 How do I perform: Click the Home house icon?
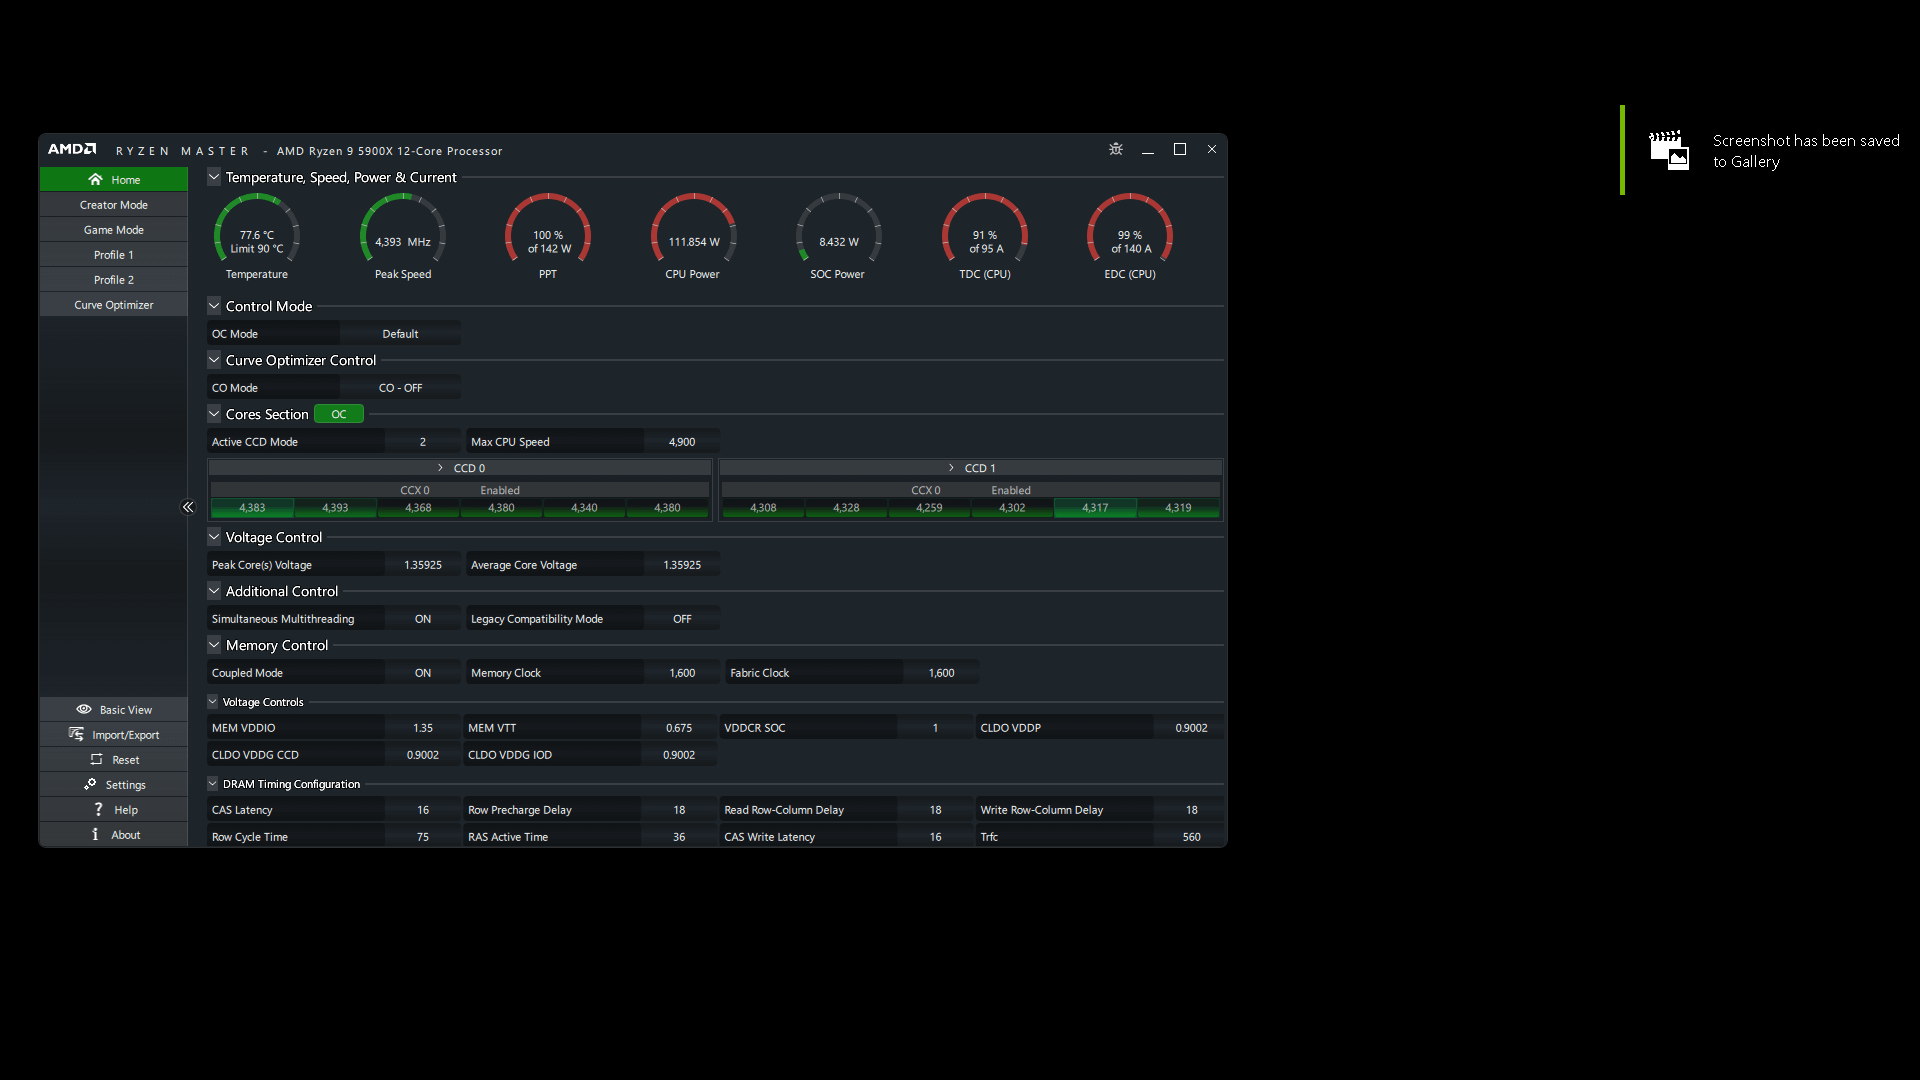pyautogui.click(x=95, y=179)
